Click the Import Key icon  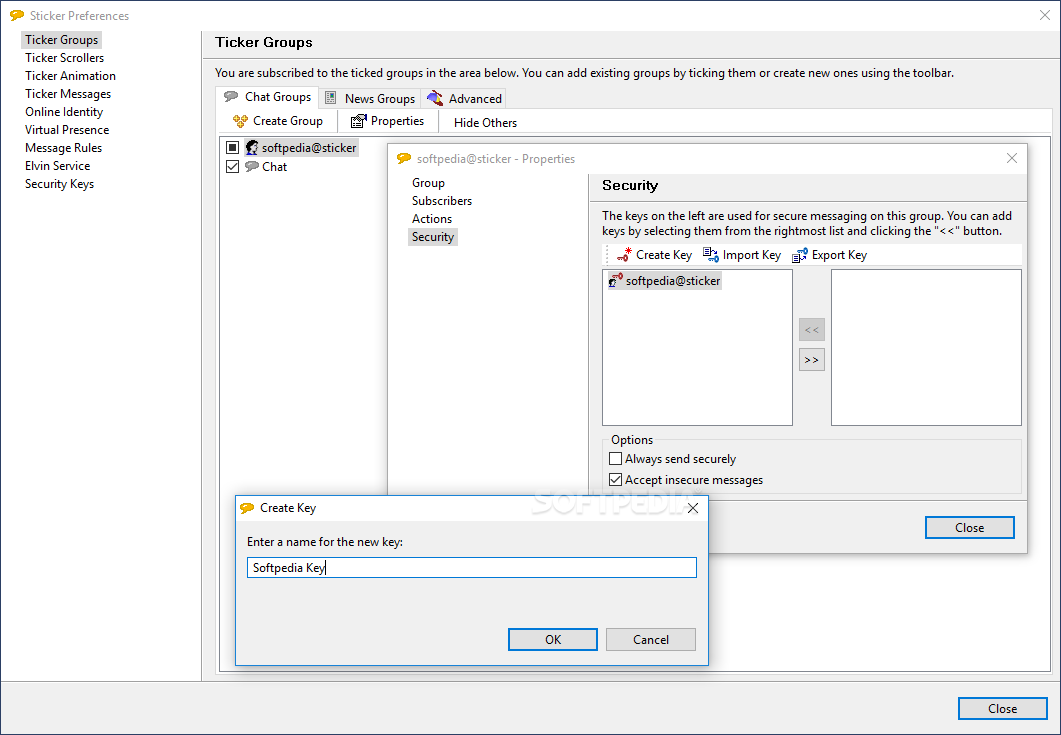click(710, 255)
